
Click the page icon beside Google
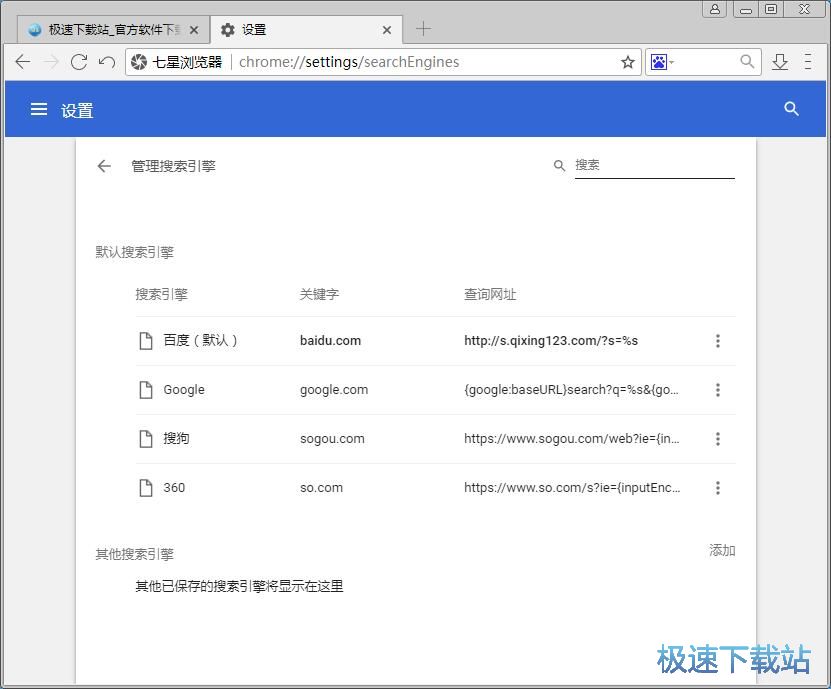146,390
